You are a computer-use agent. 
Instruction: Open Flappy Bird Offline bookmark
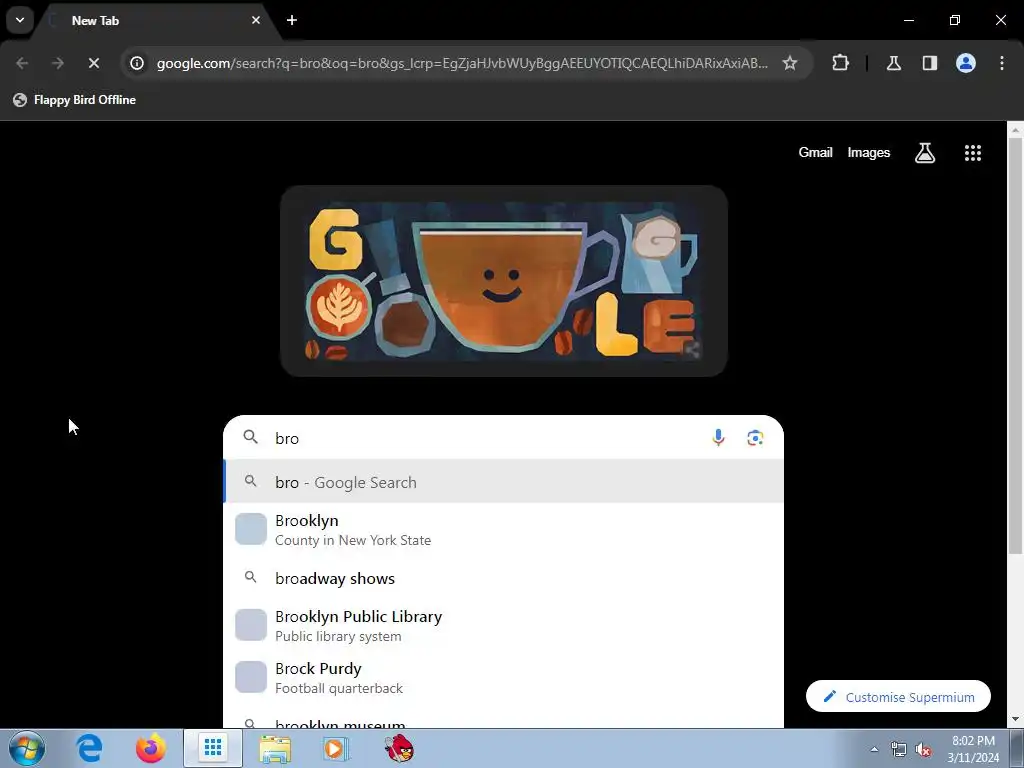[74, 100]
